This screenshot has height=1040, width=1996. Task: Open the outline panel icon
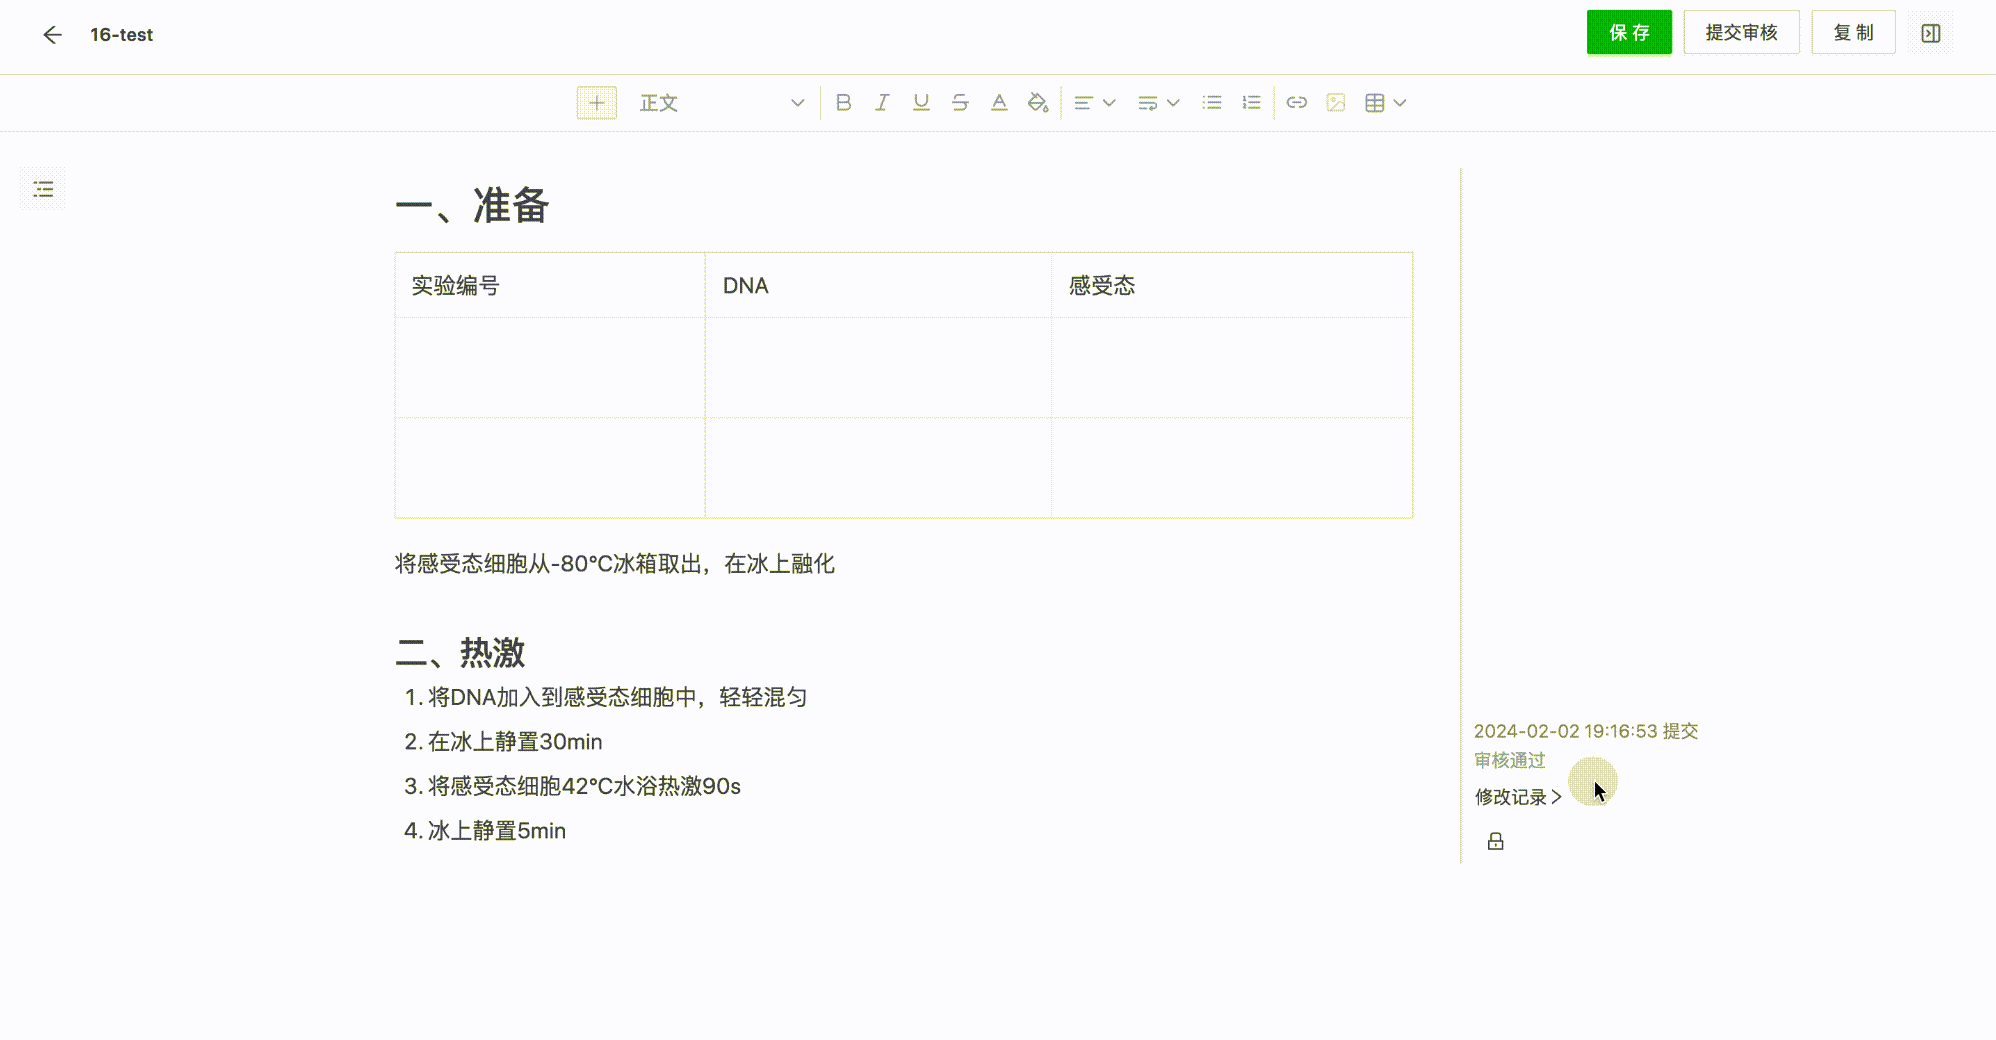[x=43, y=189]
